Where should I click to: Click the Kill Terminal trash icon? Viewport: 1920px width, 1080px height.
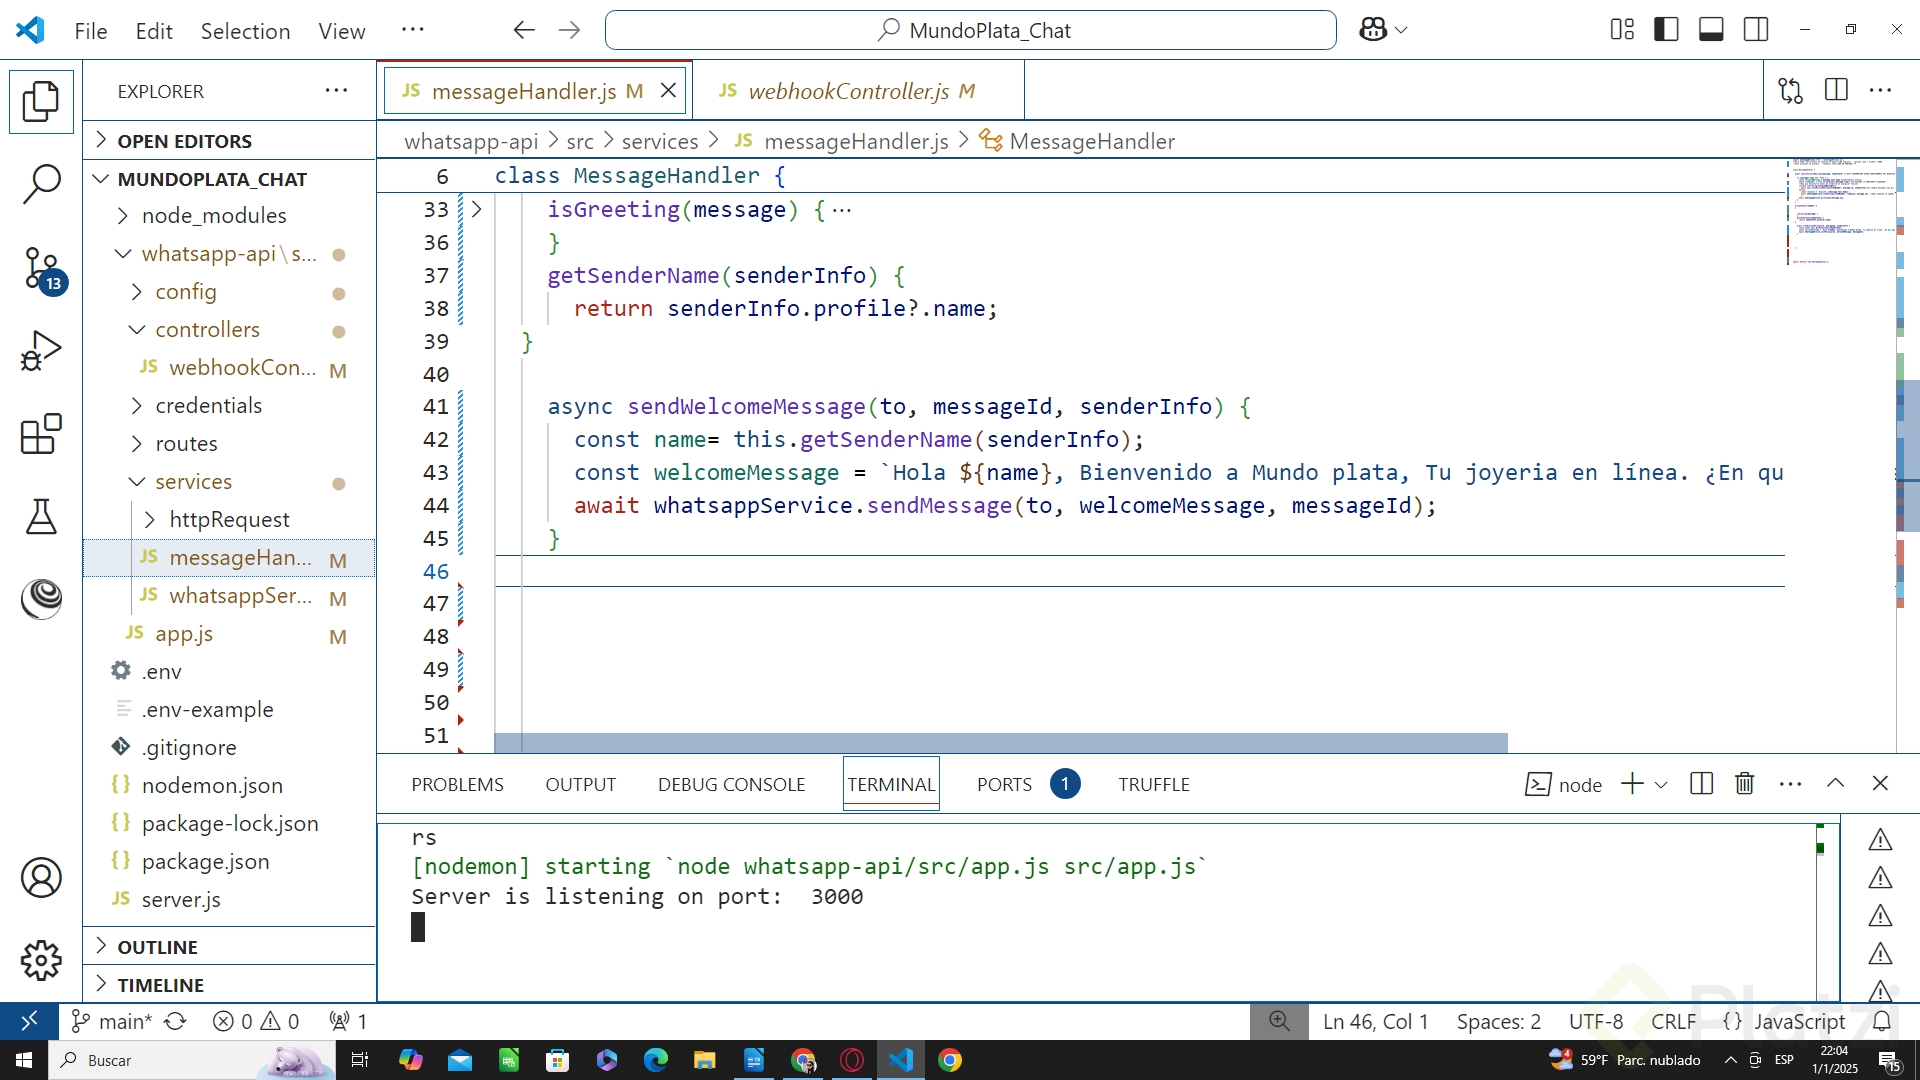tap(1744, 784)
